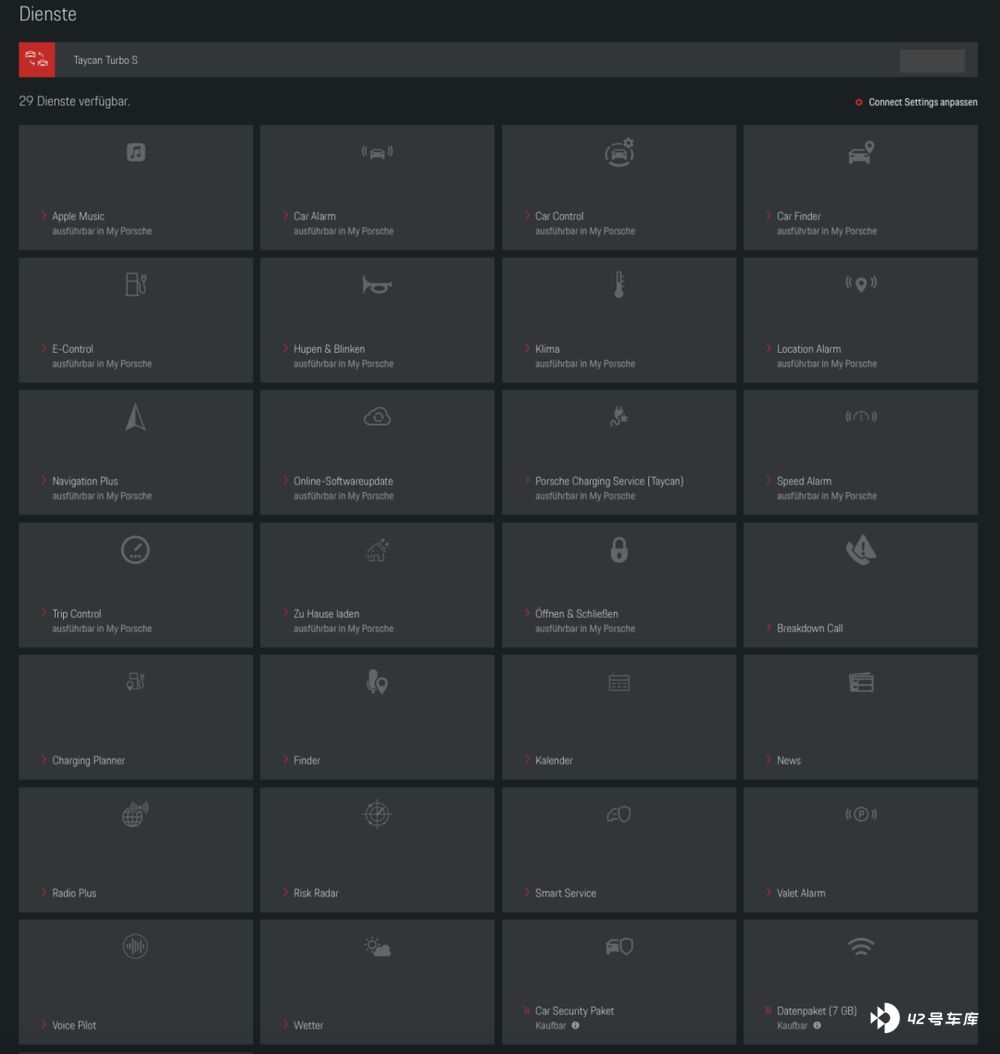1000x1054 pixels.
Task: Click the Porsche Charging Service plug icon
Action: click(619, 417)
